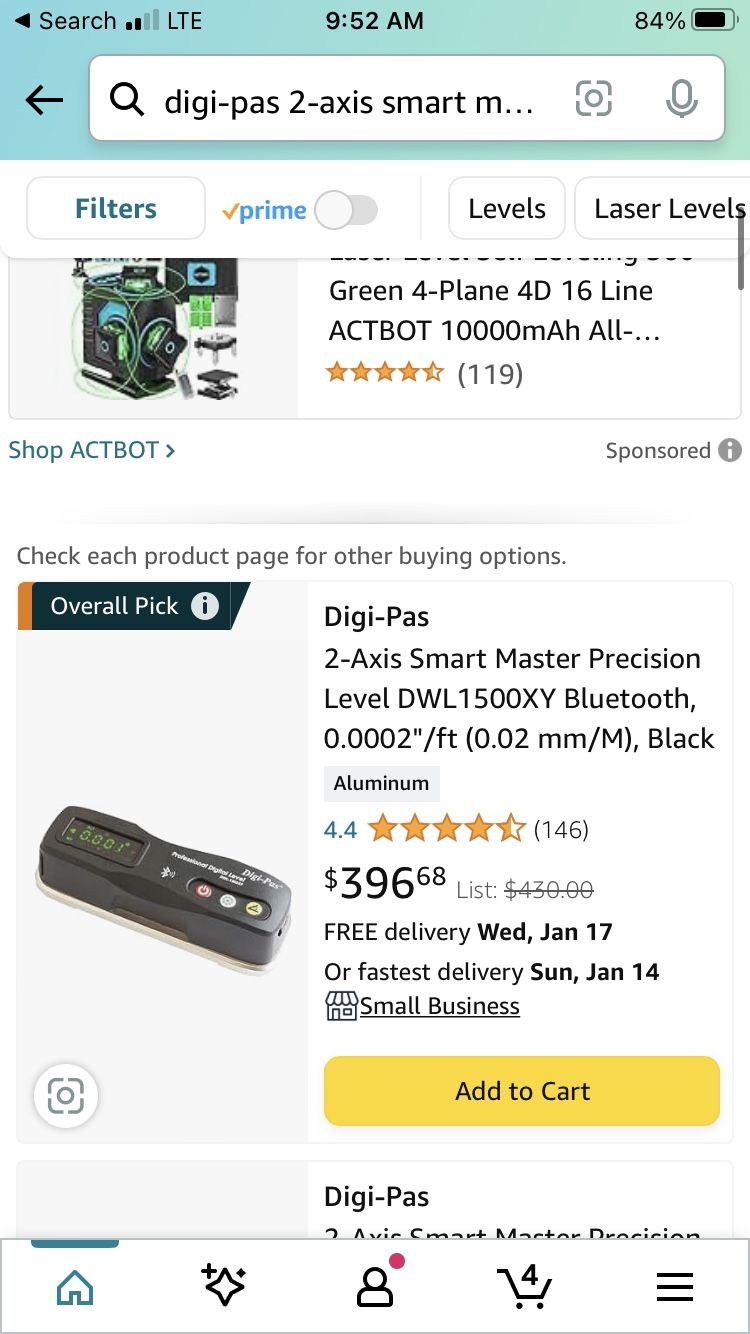The height and width of the screenshot is (1334, 750).
Task: Add Digi-Pas DWL1500XY to cart
Action: click(x=522, y=1091)
